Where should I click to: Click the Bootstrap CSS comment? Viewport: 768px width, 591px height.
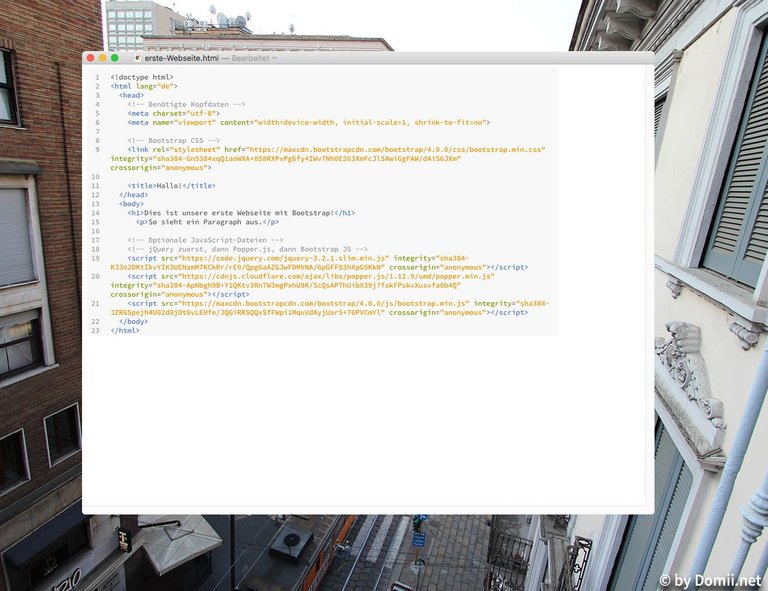[x=174, y=141]
